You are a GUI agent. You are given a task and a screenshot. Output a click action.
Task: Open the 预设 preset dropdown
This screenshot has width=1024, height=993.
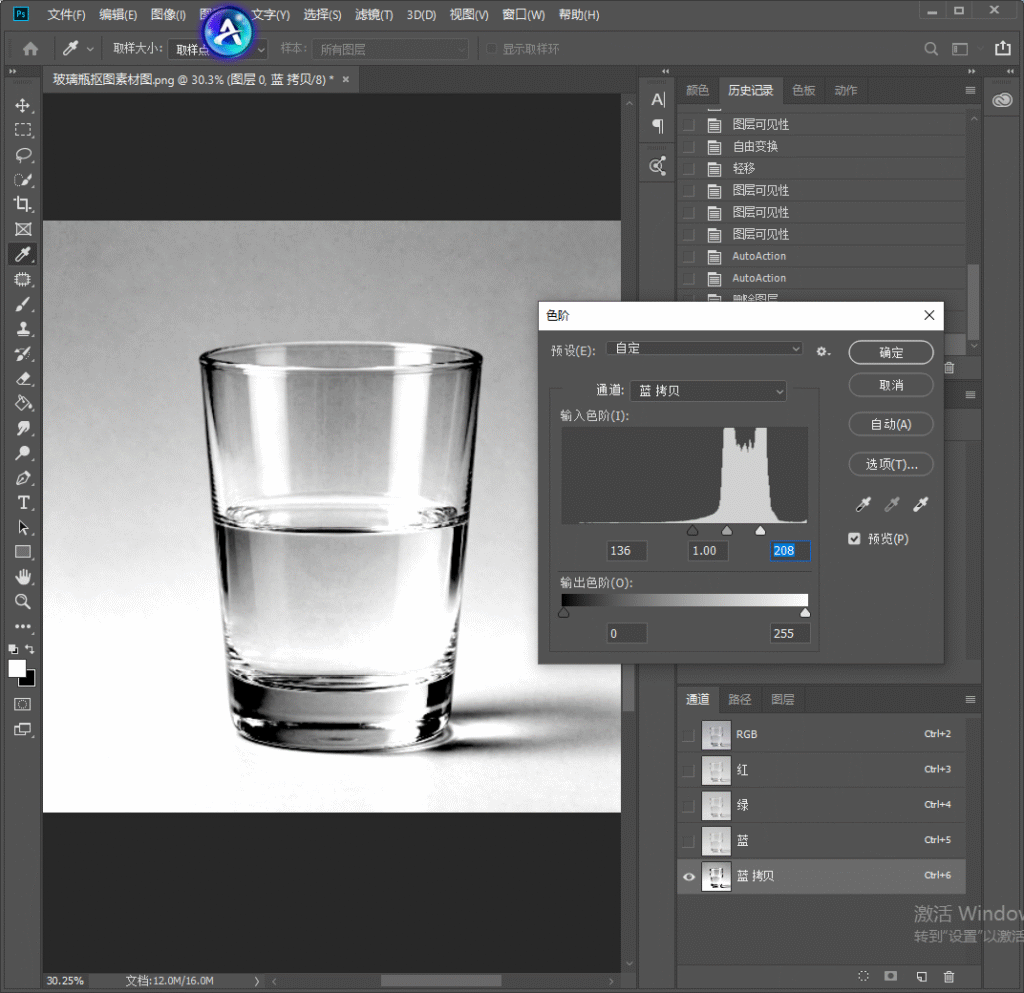704,349
